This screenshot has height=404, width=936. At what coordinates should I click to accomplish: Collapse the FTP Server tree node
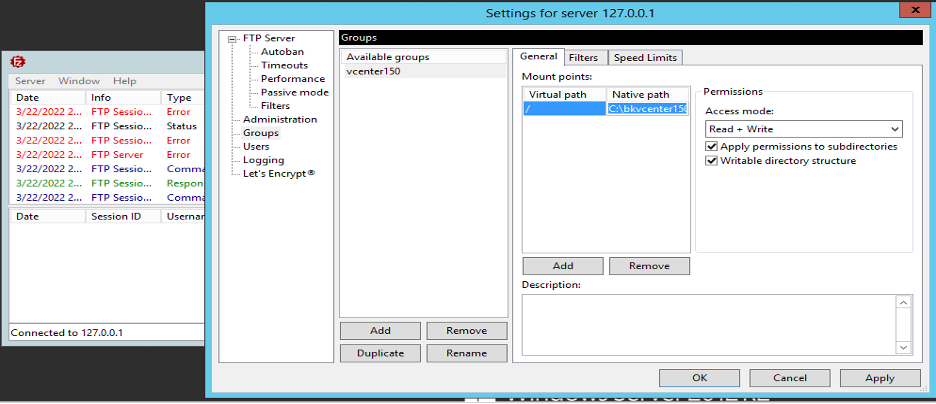(x=232, y=39)
